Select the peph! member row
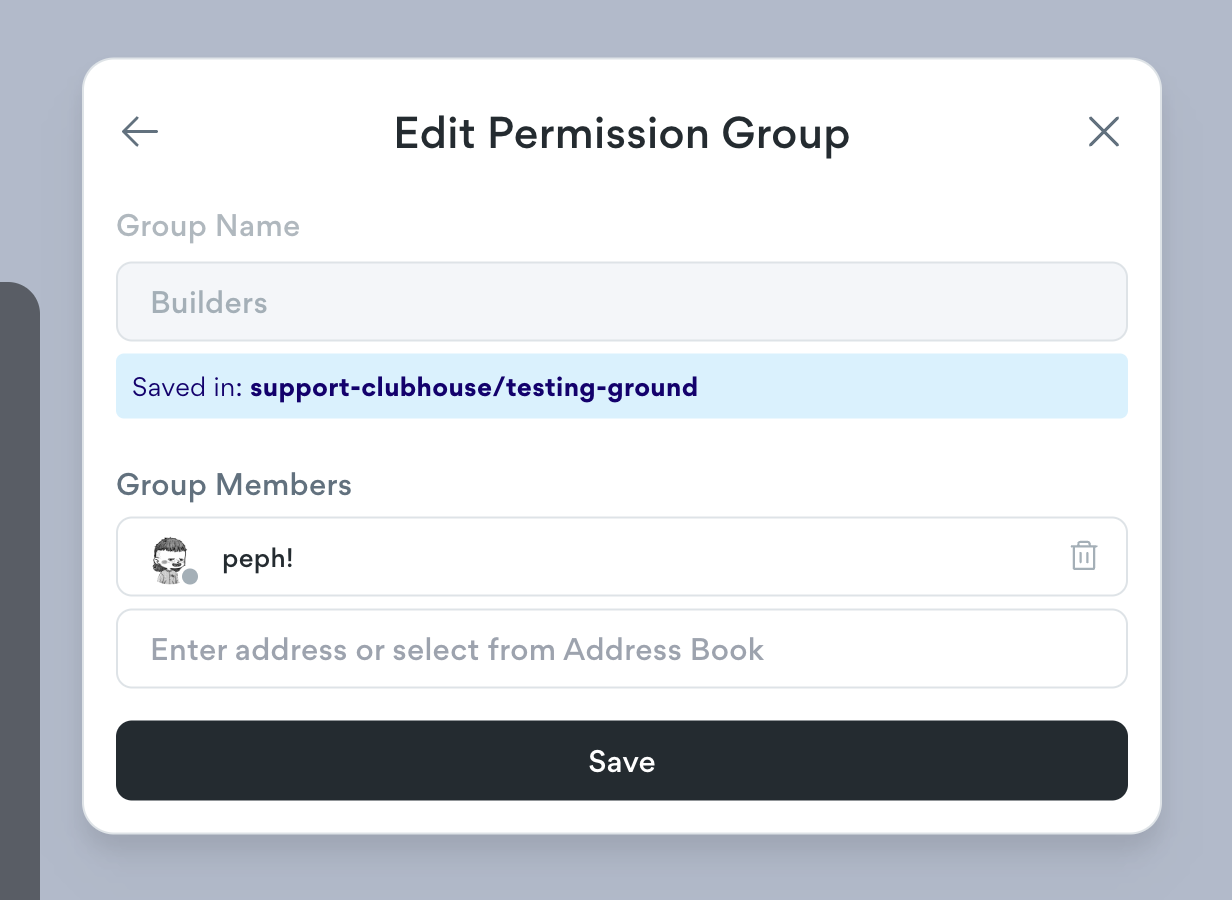1232x900 pixels. pyautogui.click(x=622, y=556)
